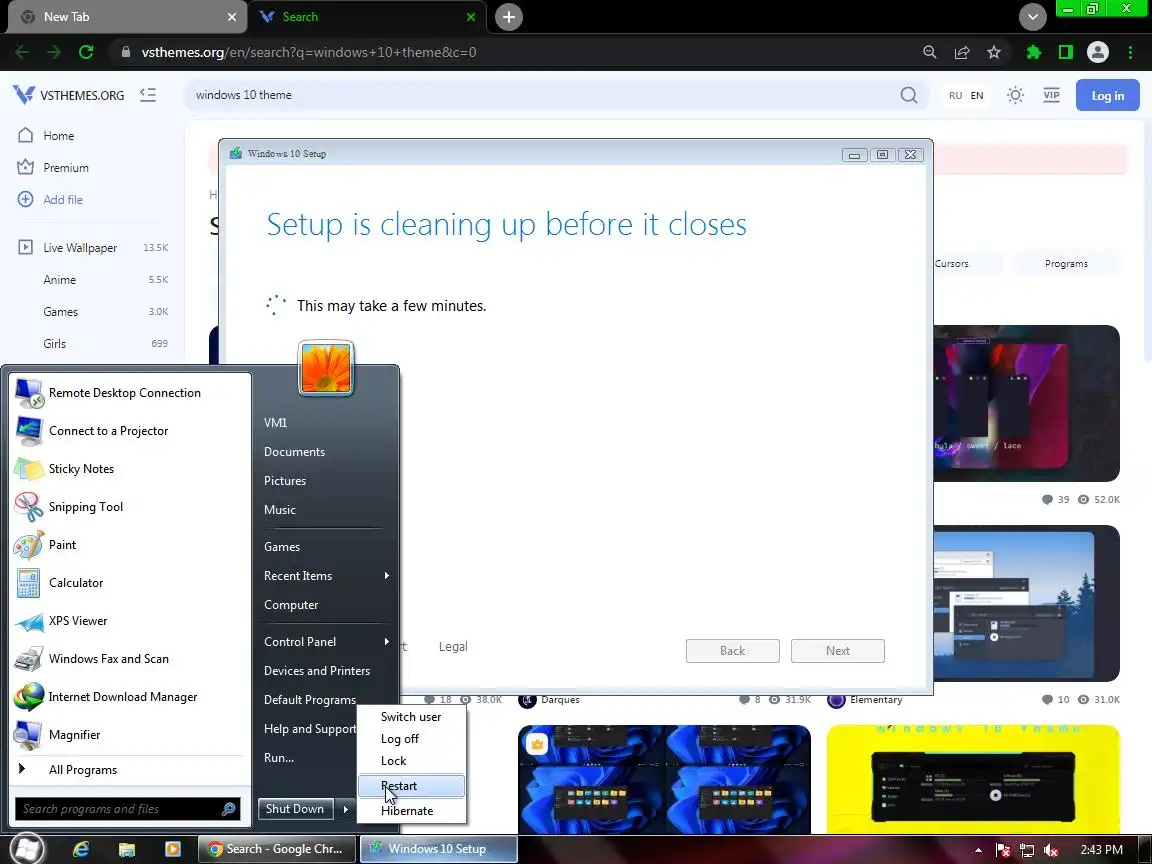Switch to Windows 10 Setup taskbar button
1152x864 pixels.
tap(439, 849)
